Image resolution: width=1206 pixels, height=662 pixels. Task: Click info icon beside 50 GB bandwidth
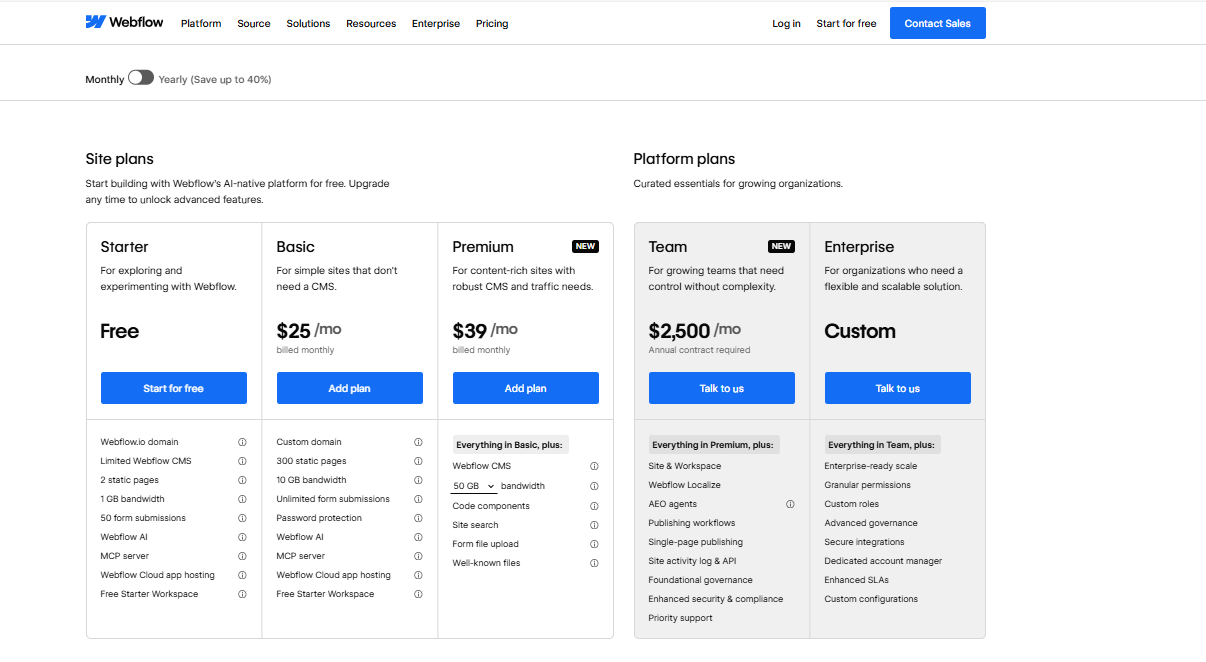click(594, 486)
